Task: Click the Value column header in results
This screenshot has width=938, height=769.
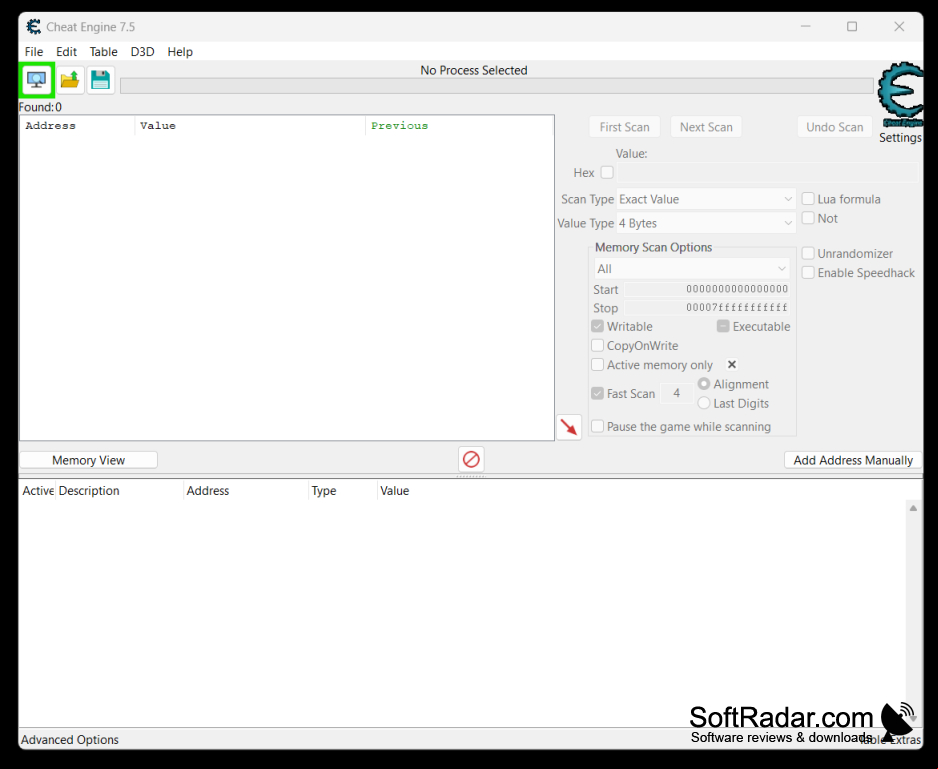Action: [x=250, y=126]
